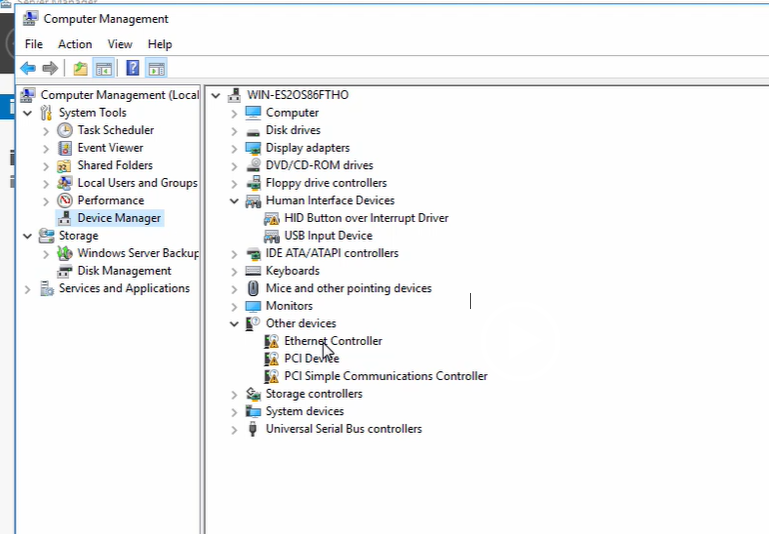
Task: Click the System Tools wrench icon
Action: point(46,113)
